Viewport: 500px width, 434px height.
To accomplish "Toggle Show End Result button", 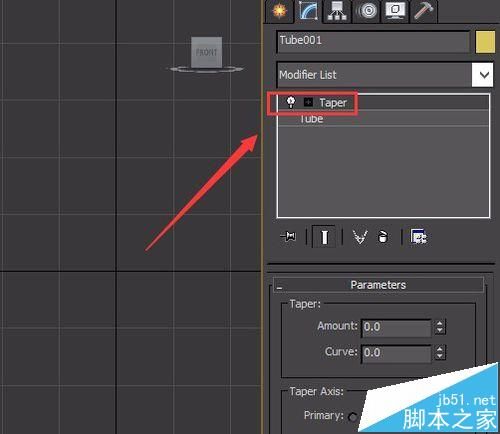I will tap(324, 237).
